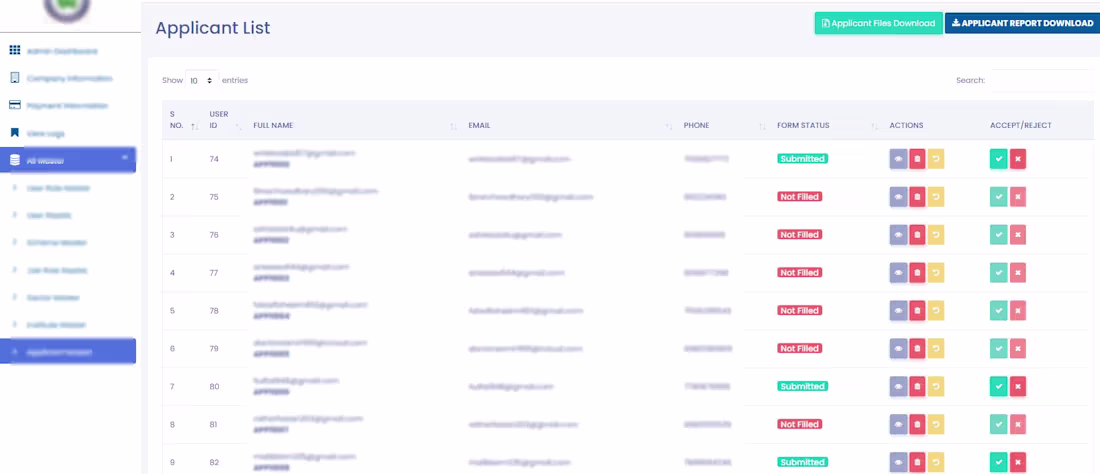Click the user ID cell reading 79
Viewport: 1100px width, 474px height.
coord(214,348)
